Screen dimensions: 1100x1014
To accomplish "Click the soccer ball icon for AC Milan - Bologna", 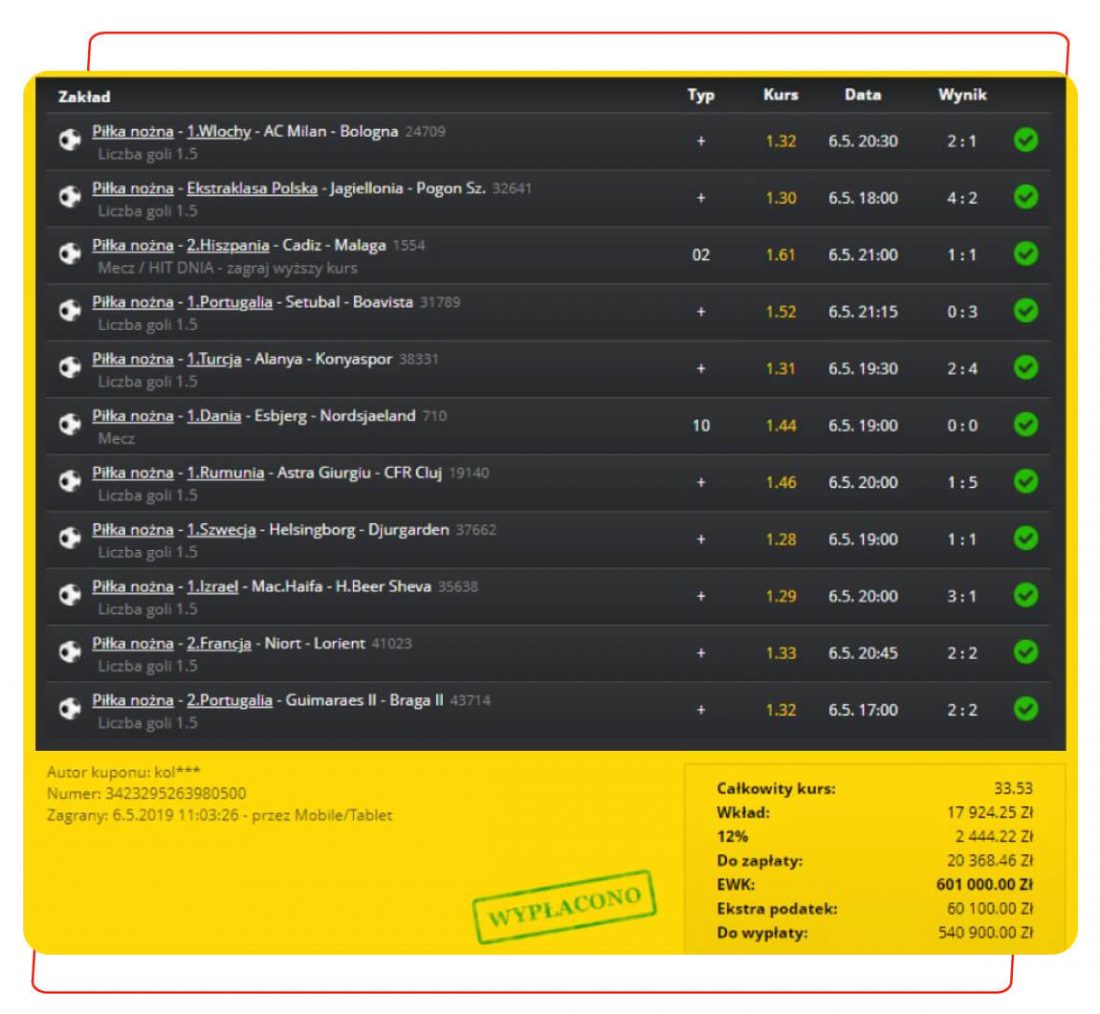I will tap(67, 141).
